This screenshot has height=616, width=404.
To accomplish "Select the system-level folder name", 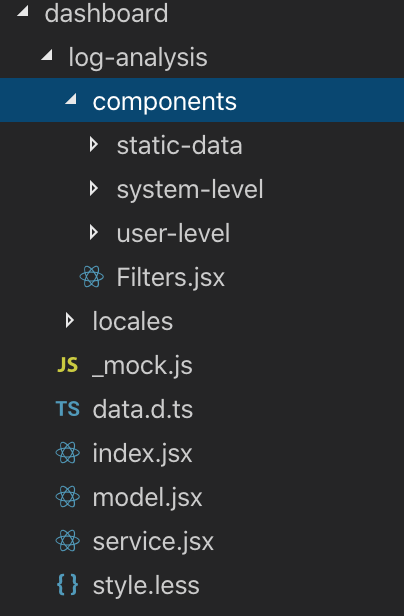I will 190,190.
